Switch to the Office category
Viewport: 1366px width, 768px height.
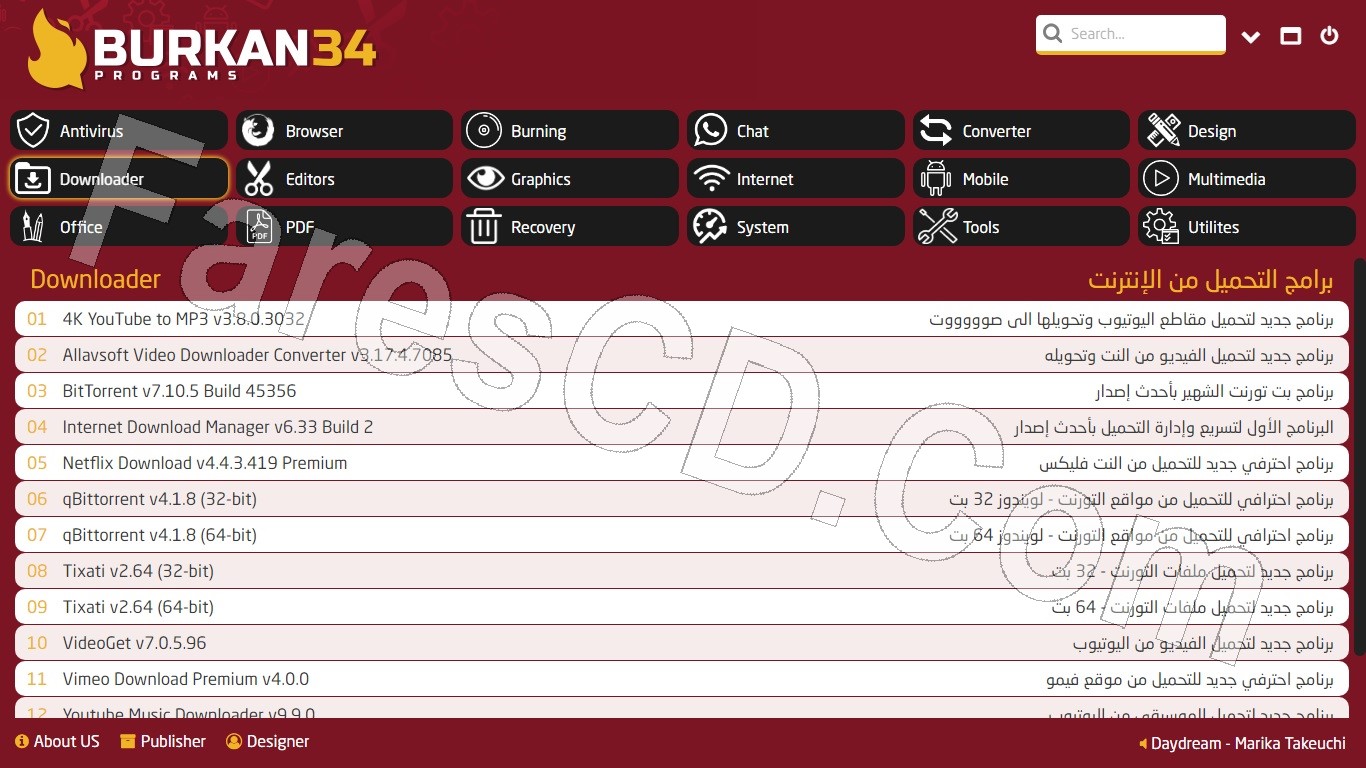point(119,227)
